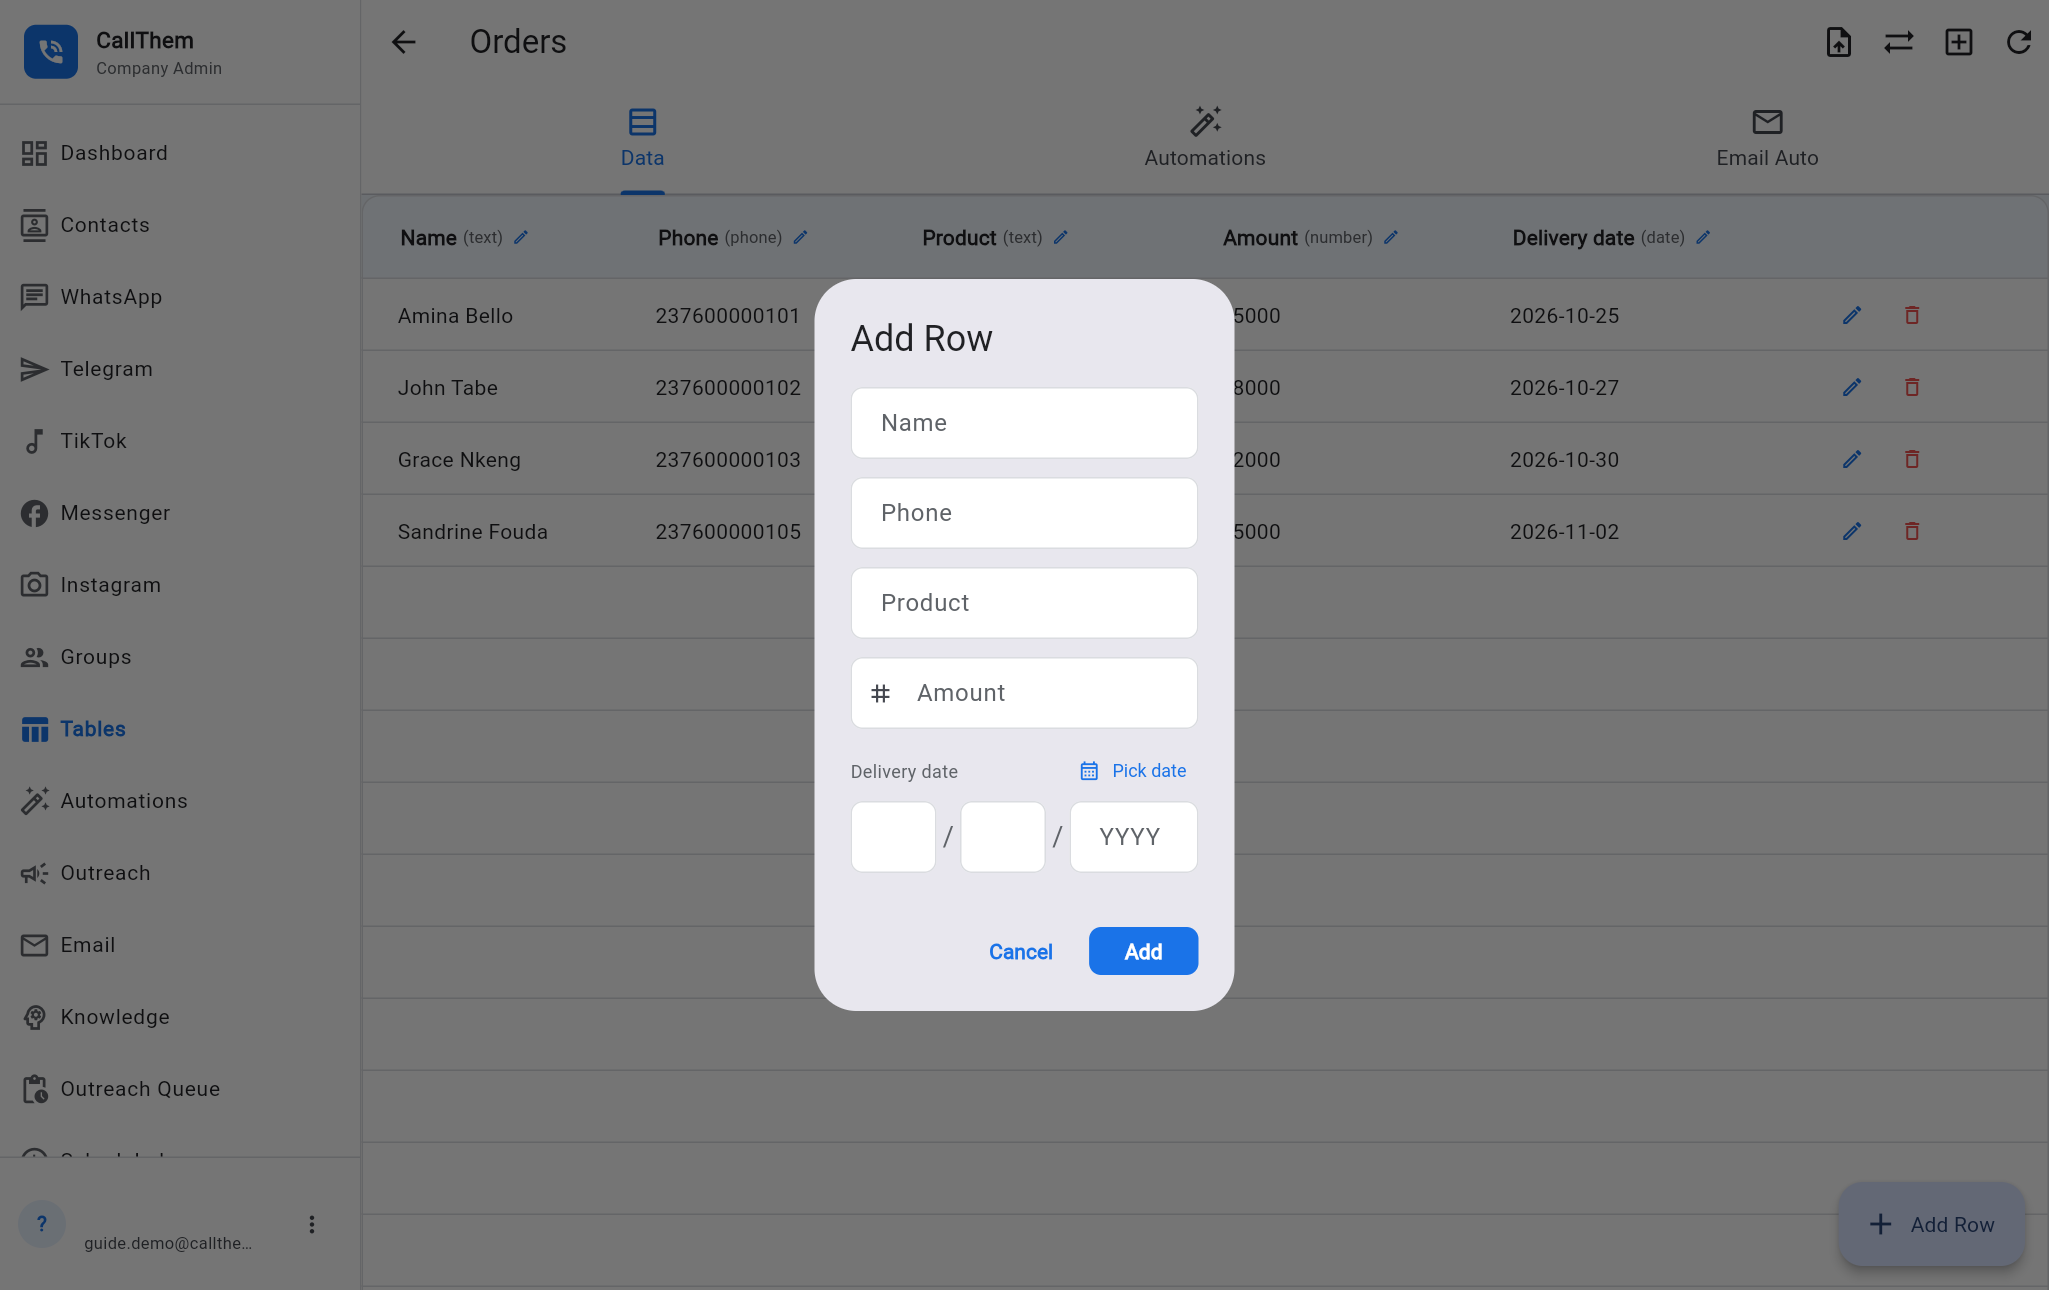This screenshot has height=1290, width=2049.
Task: Edit the Sandrine Fouda row
Action: pos(1852,532)
